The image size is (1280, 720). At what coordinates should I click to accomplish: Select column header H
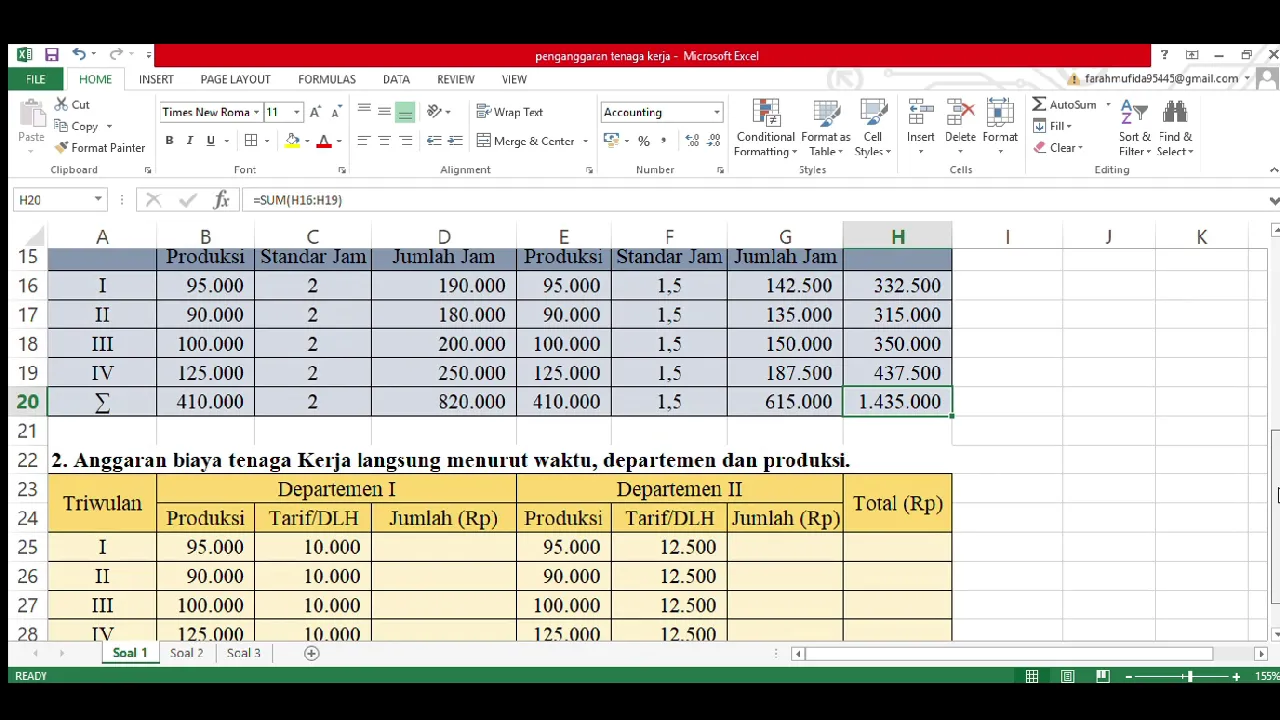(897, 237)
